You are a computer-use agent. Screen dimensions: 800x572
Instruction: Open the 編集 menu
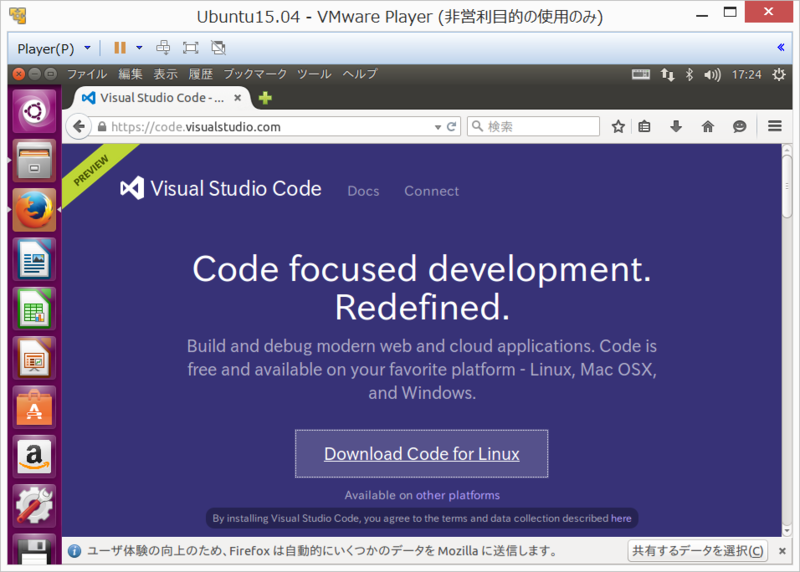click(x=131, y=74)
